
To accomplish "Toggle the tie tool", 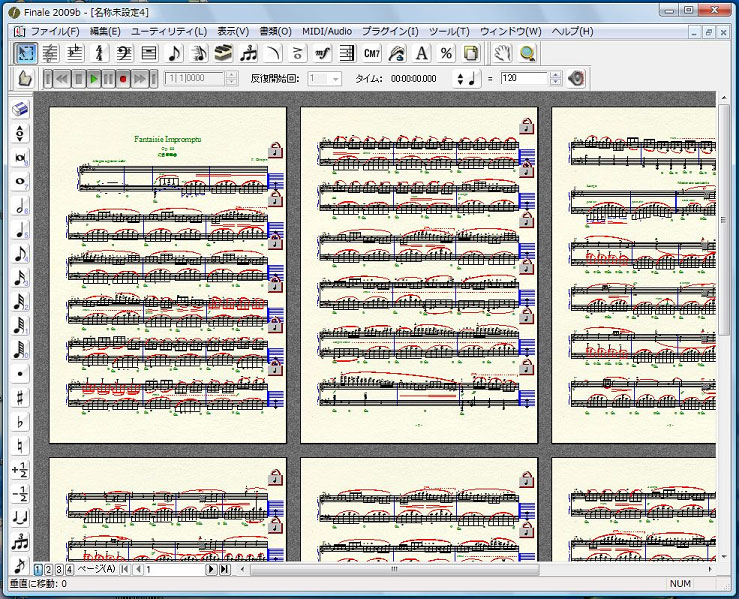I will tap(20, 518).
